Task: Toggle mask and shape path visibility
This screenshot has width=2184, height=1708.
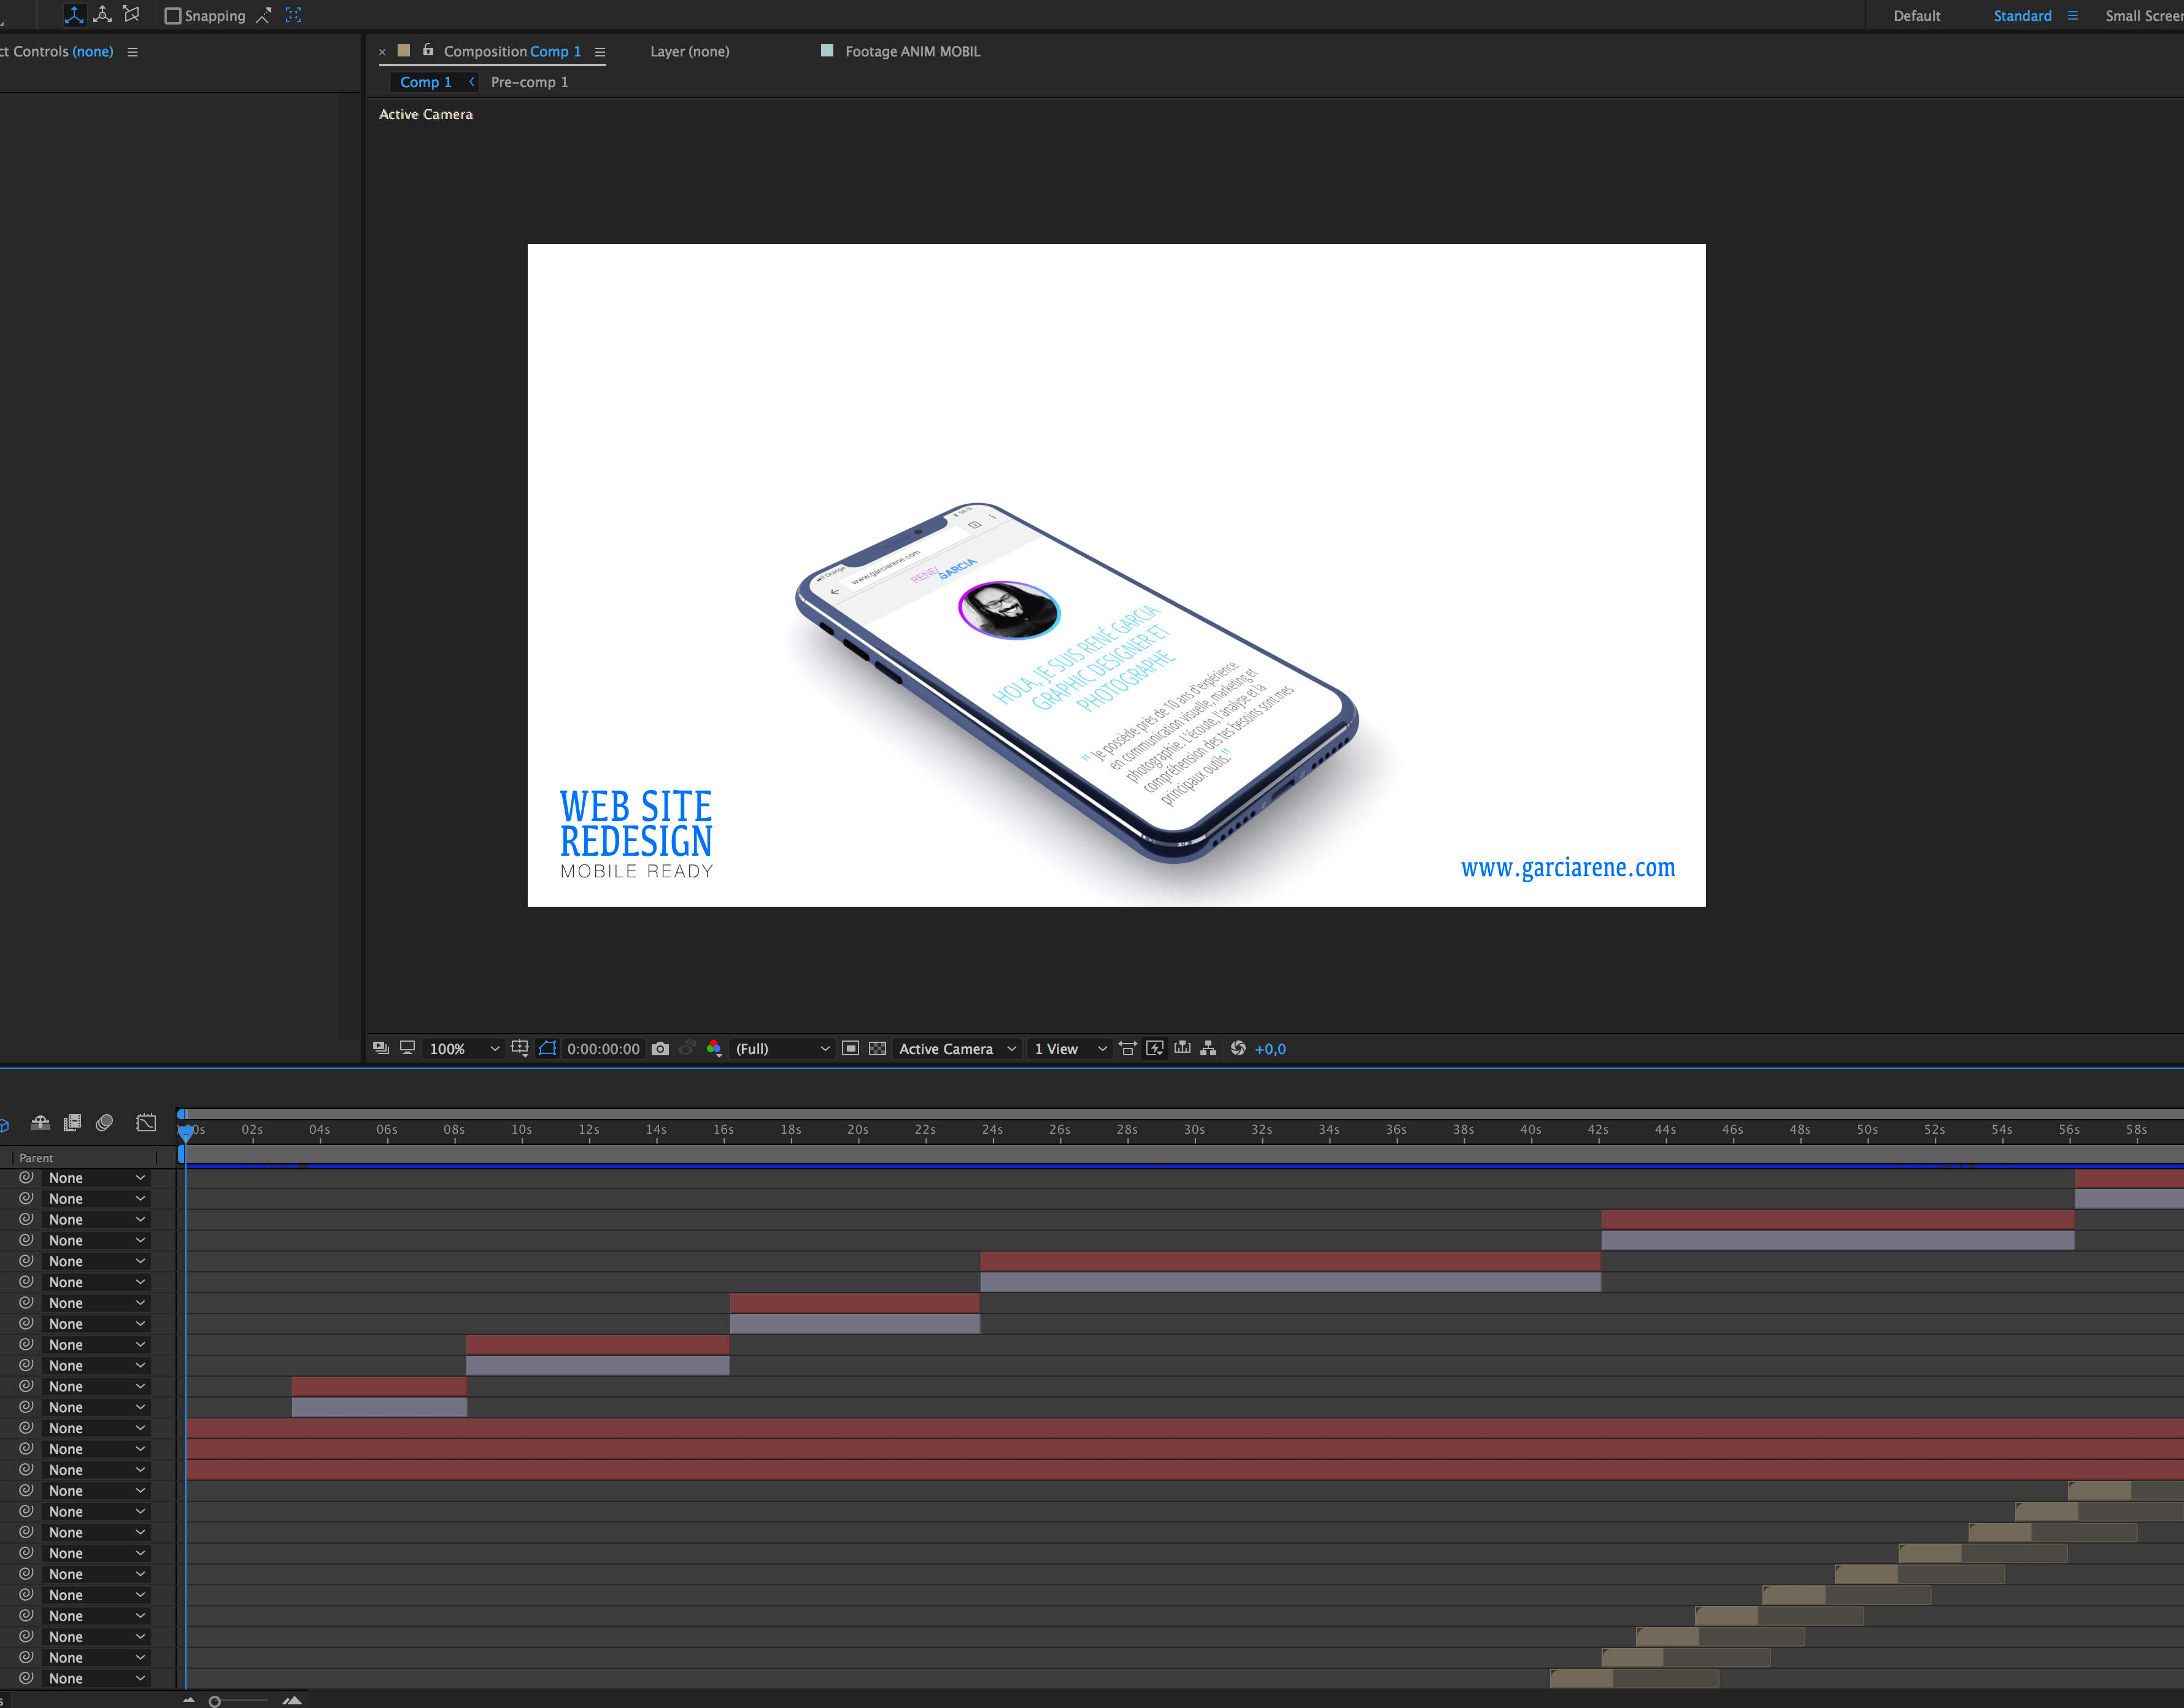Action: click(x=547, y=1048)
